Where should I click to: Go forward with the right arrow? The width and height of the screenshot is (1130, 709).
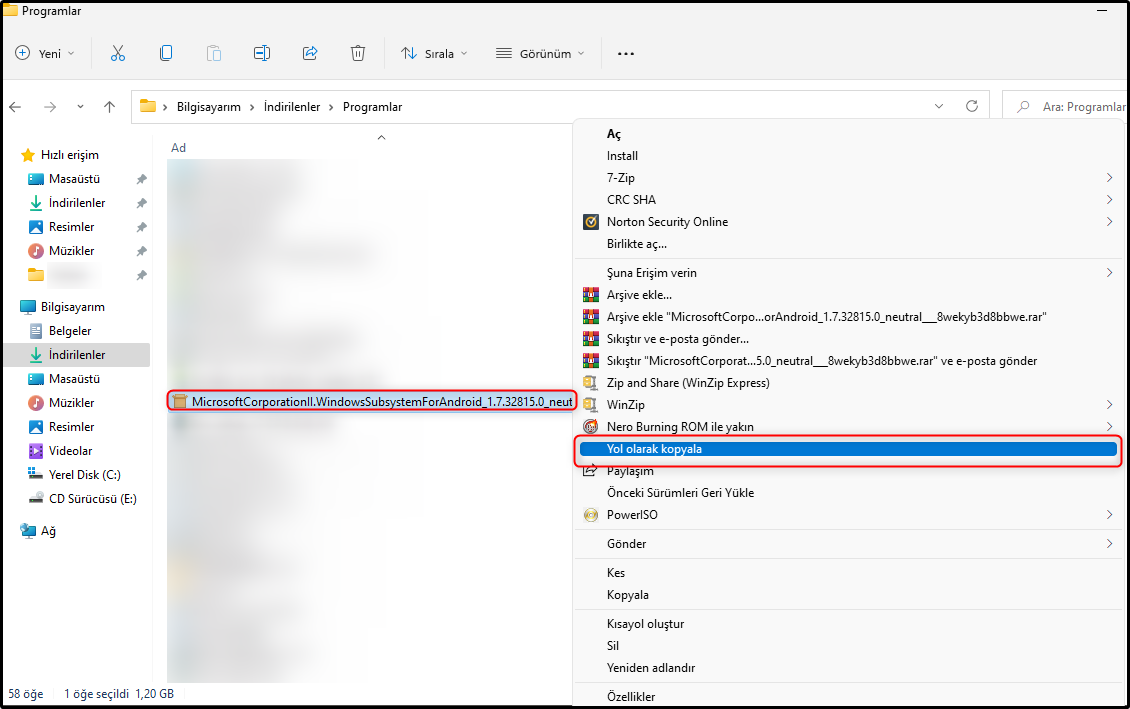(50, 107)
